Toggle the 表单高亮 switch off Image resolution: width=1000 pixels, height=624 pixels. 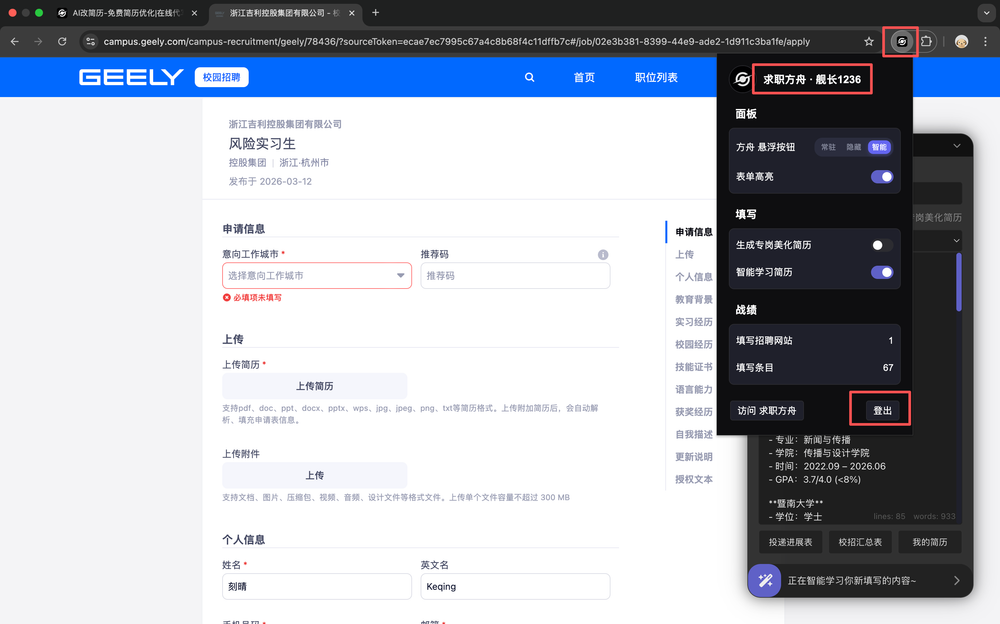881,177
